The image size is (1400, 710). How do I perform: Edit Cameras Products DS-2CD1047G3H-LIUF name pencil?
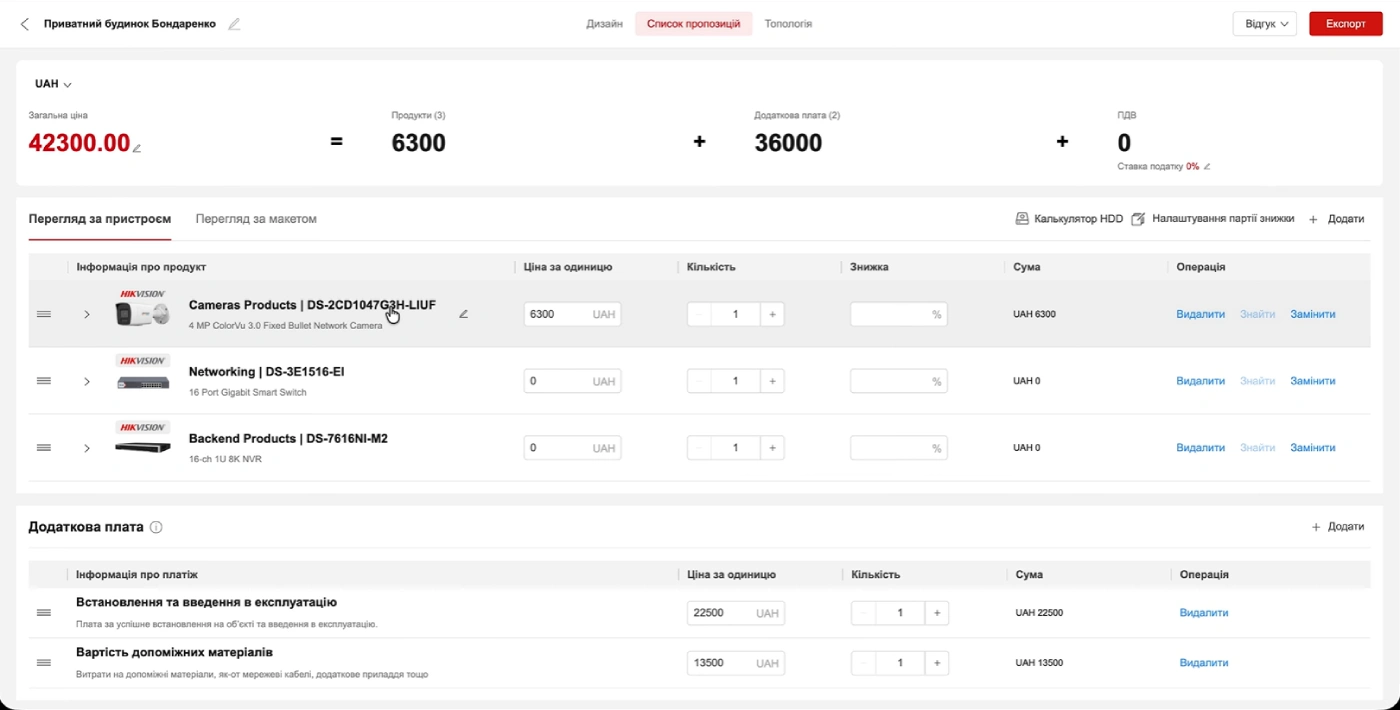[x=463, y=314]
